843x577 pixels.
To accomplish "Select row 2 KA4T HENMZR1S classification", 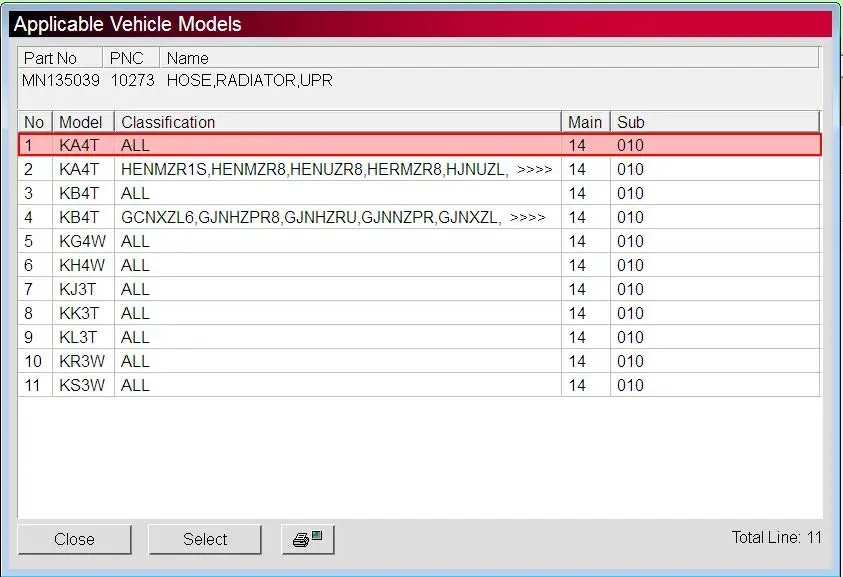I will click(x=419, y=169).
